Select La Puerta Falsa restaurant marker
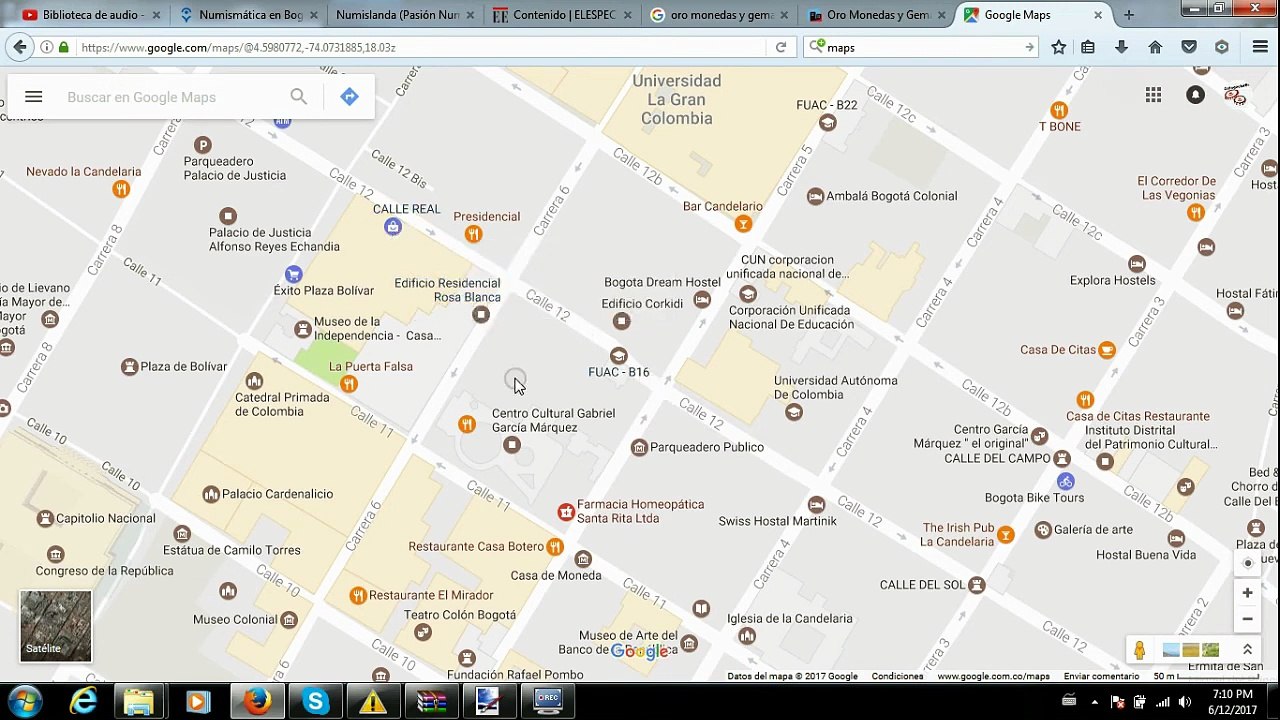This screenshot has height=720, width=1280. pos(348,384)
